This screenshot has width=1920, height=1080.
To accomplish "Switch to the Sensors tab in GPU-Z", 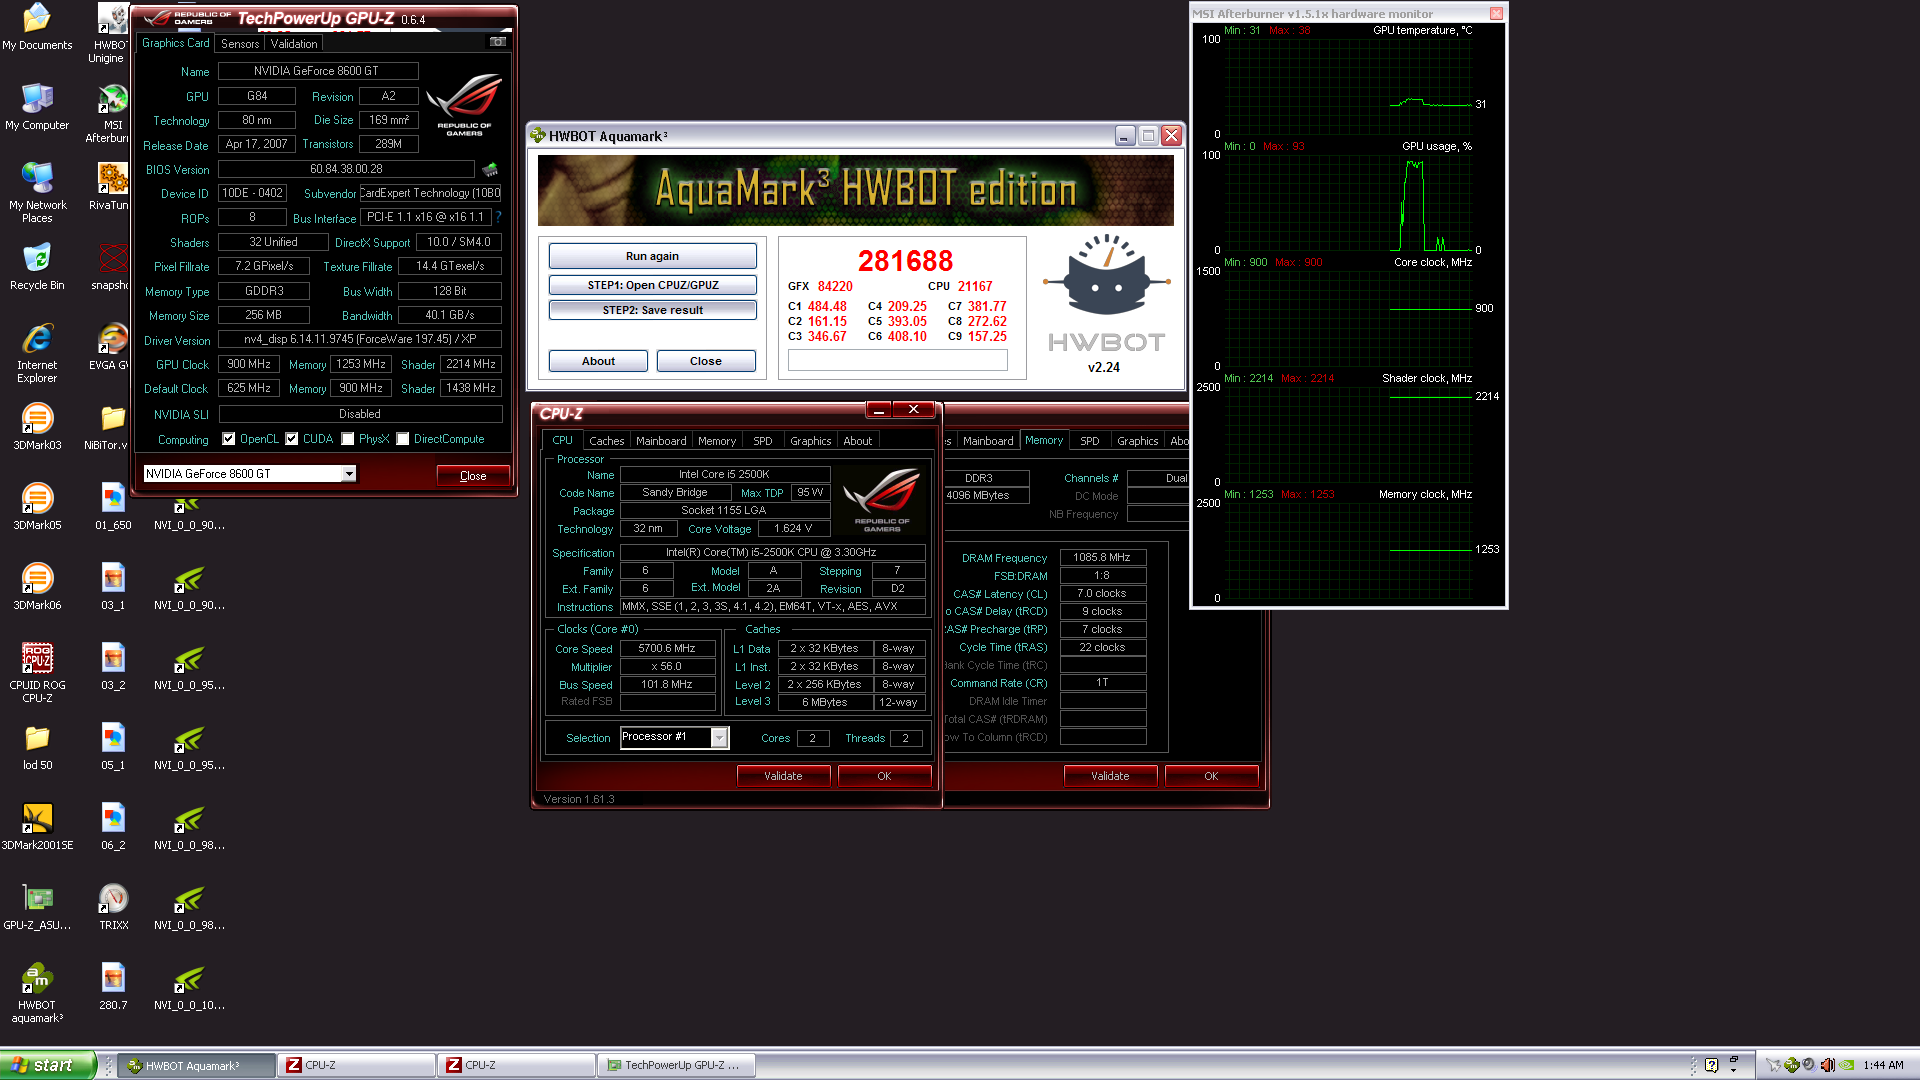I will [240, 44].
